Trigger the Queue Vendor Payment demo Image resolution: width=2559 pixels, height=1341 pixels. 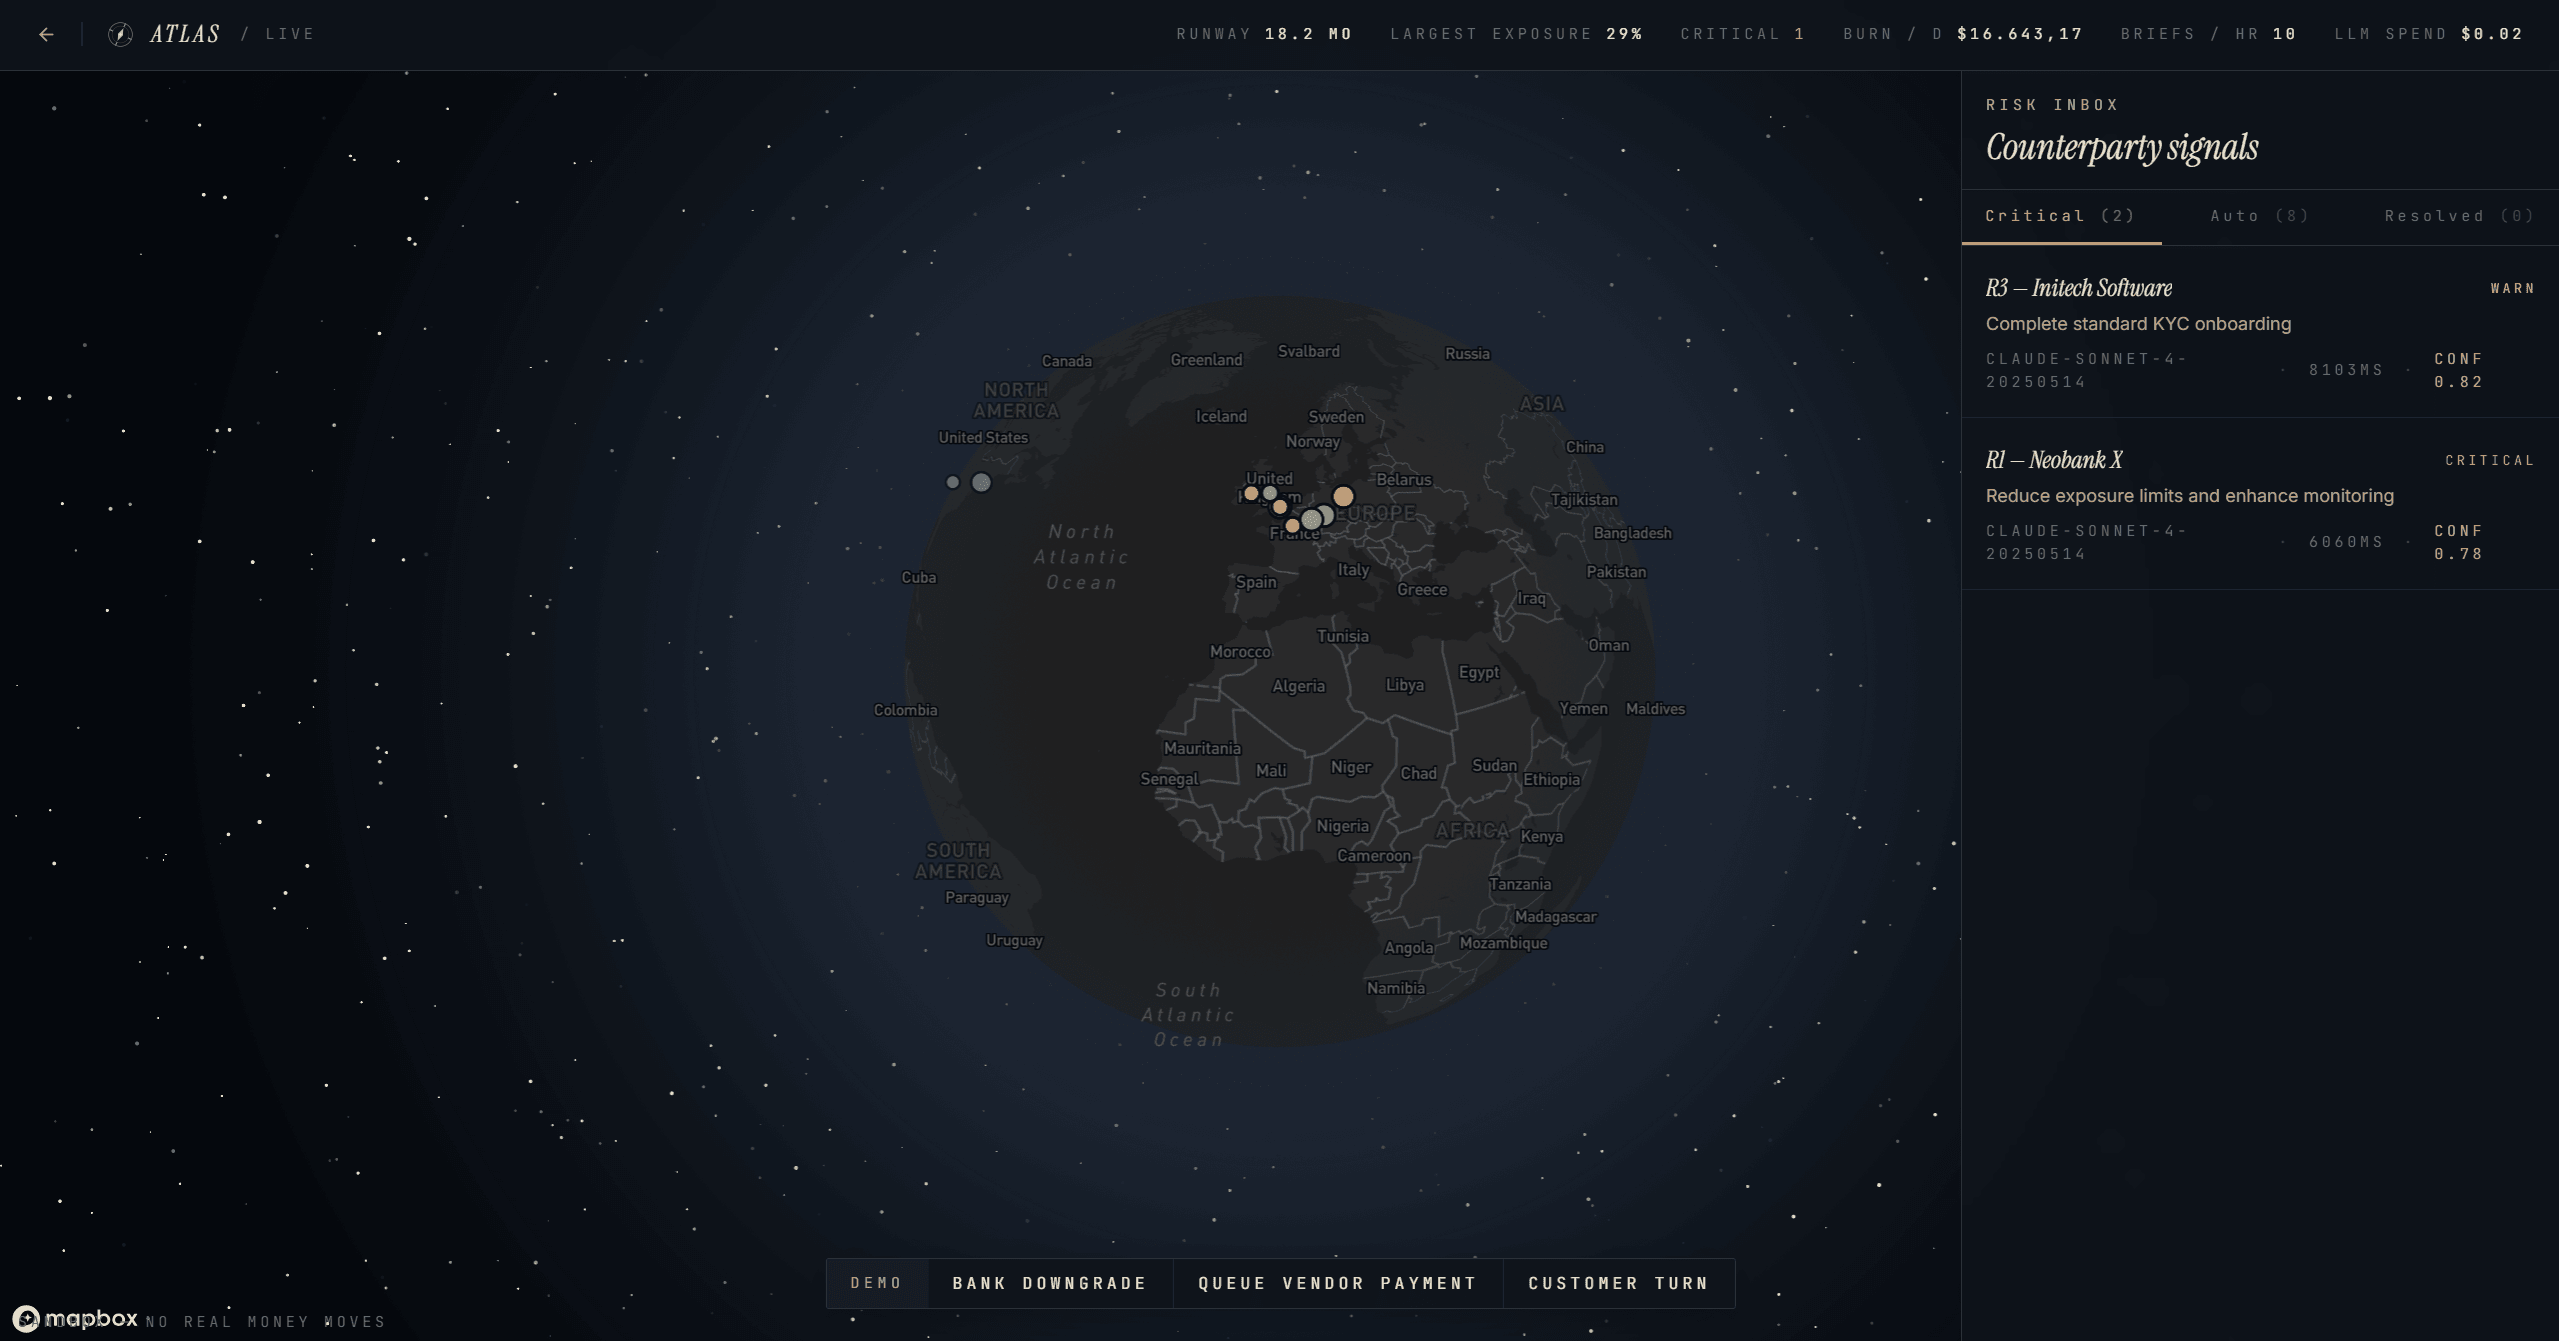(x=1337, y=1283)
